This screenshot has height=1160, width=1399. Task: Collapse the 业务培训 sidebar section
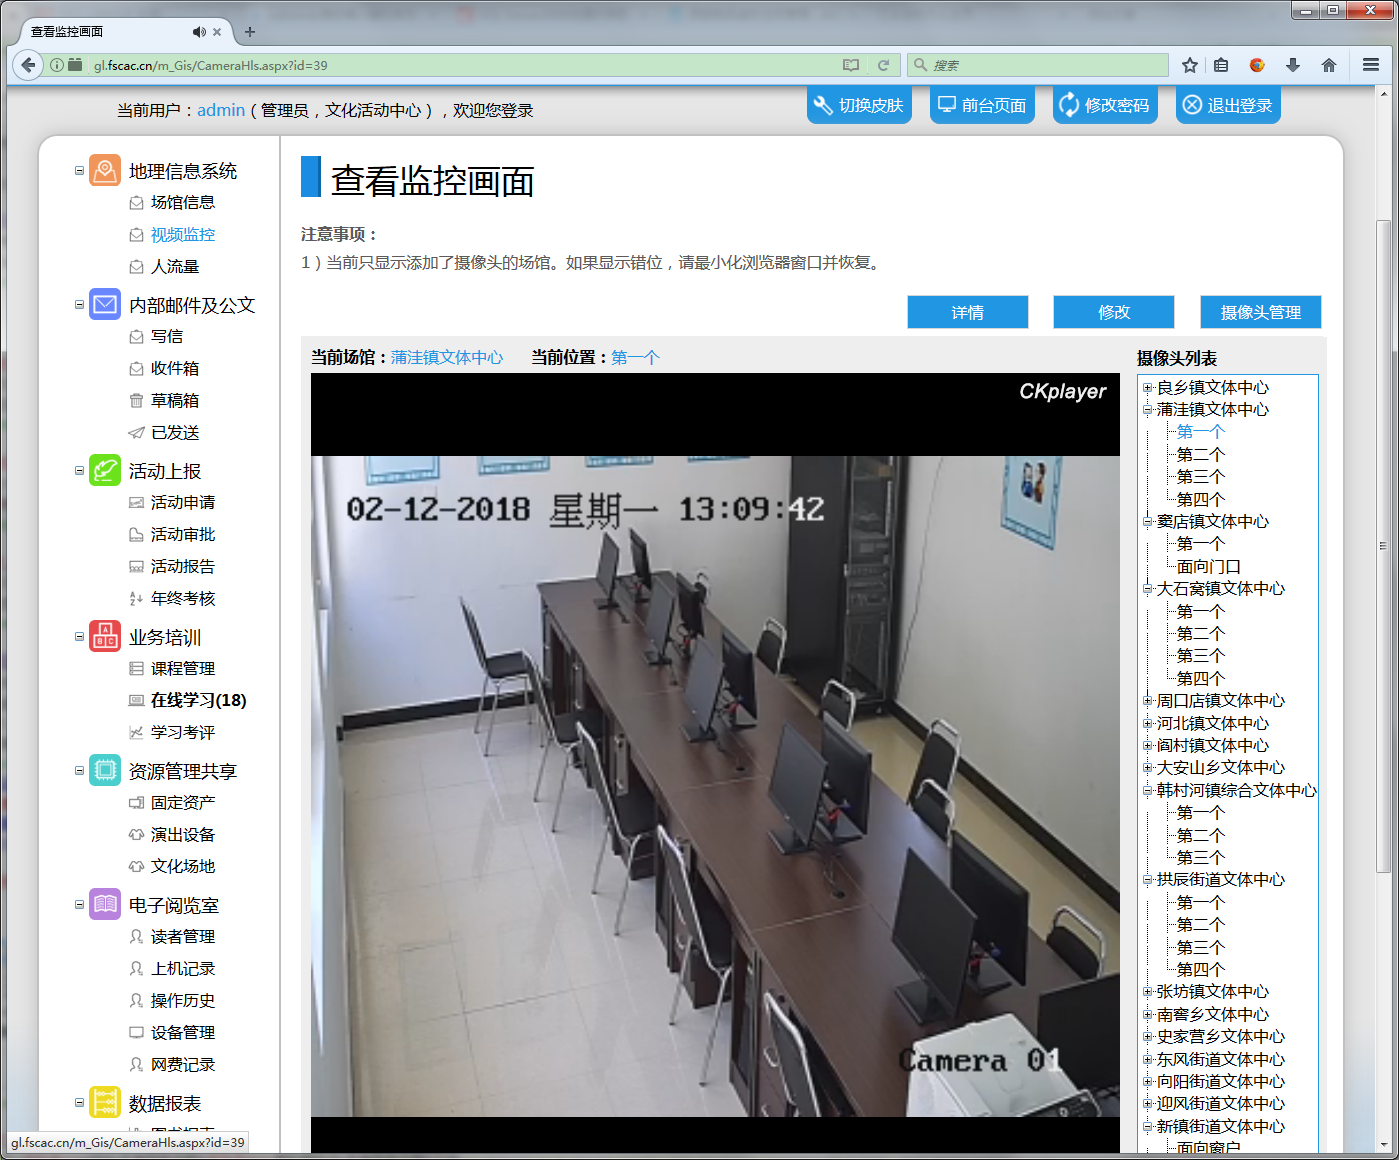(x=79, y=637)
